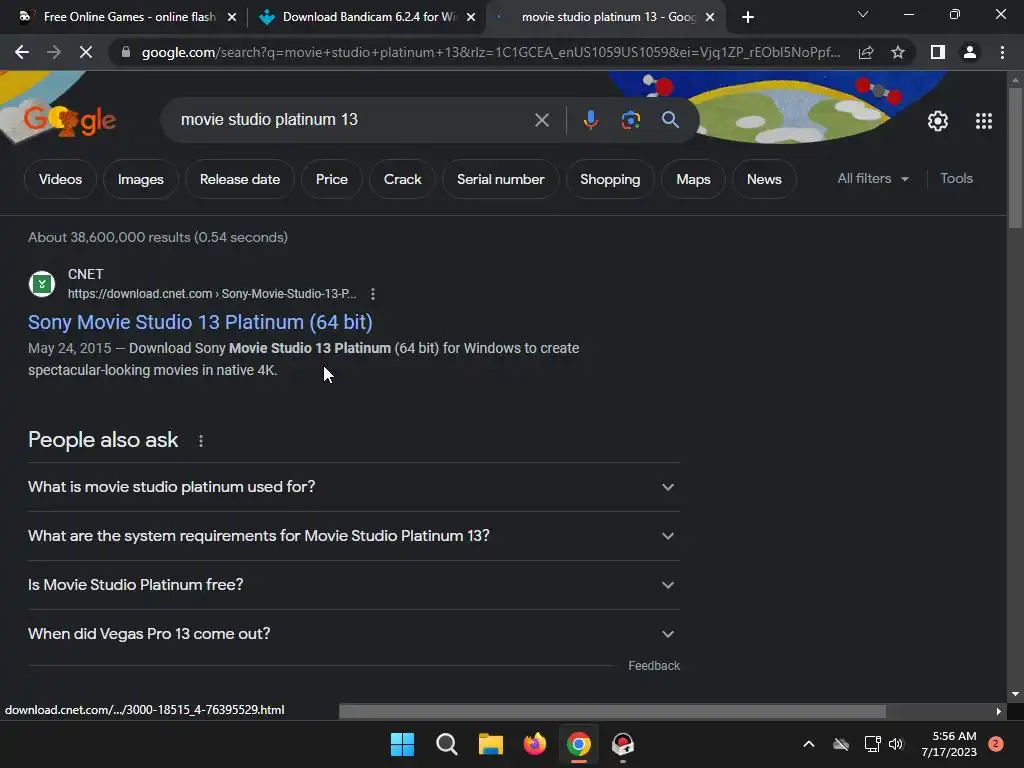Click the Google search magnifier button

point(670,120)
